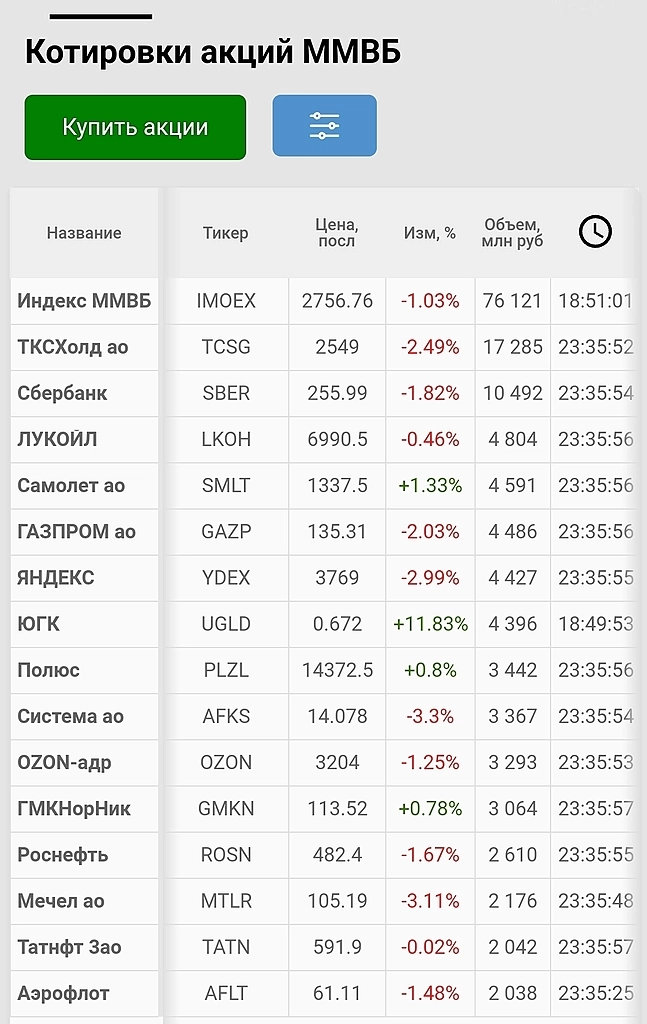This screenshot has height=1024, width=647.
Task: Click the ЯНДЕКС stock name
Action: point(56,577)
